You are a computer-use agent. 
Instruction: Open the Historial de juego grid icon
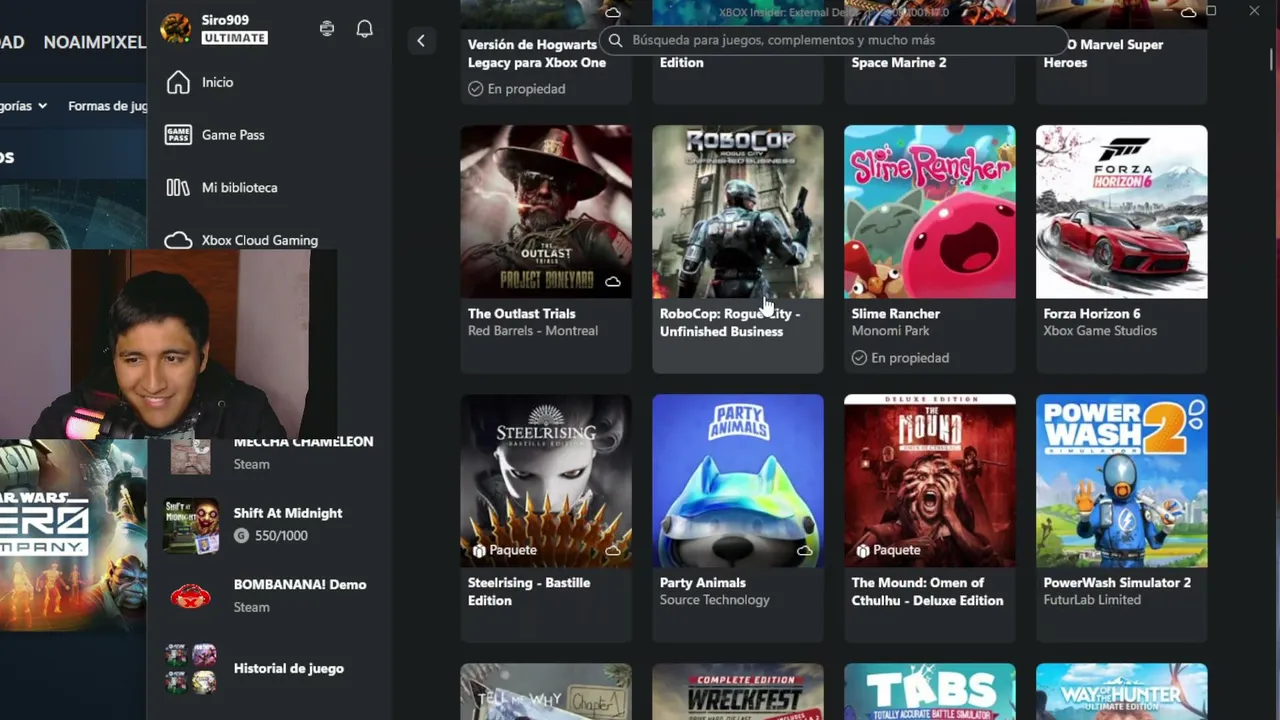(x=191, y=668)
